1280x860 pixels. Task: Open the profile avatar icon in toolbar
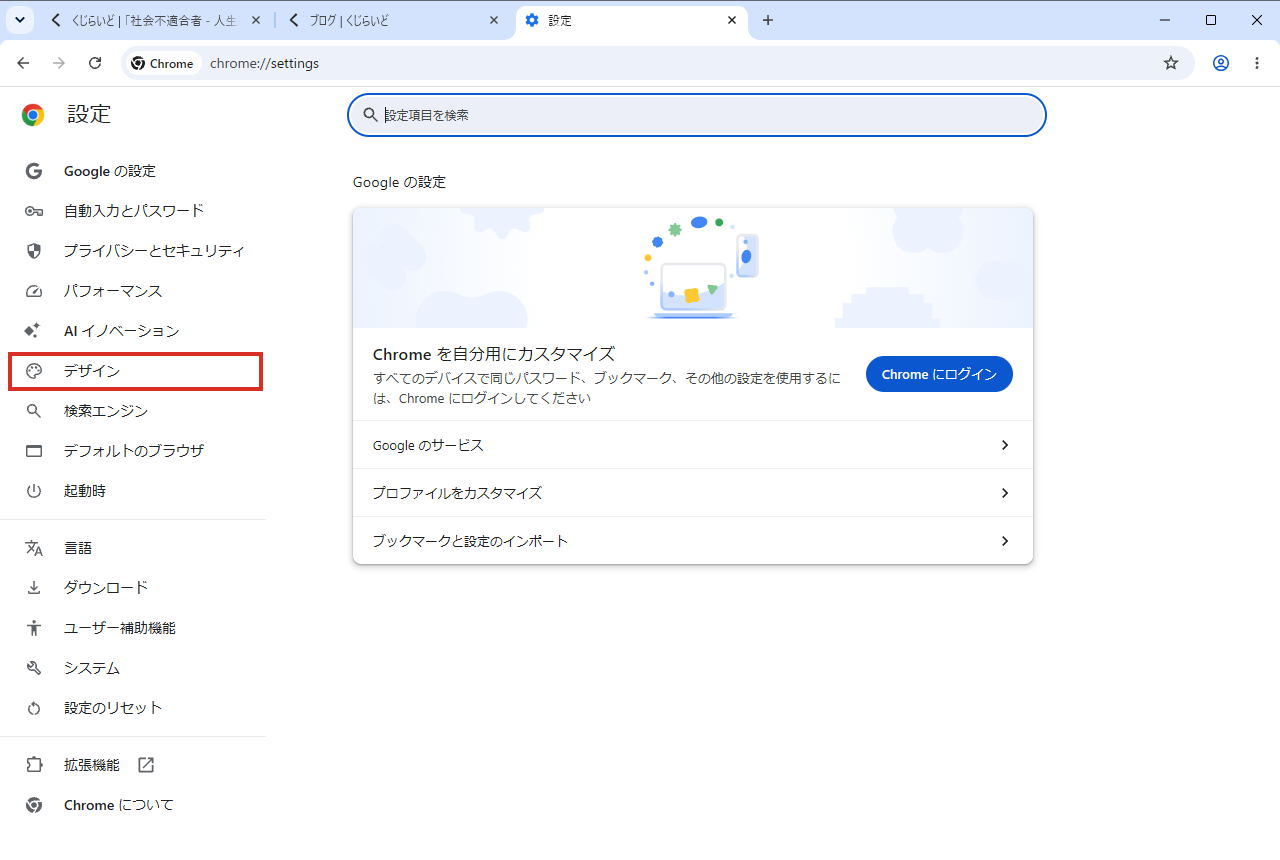tap(1221, 63)
